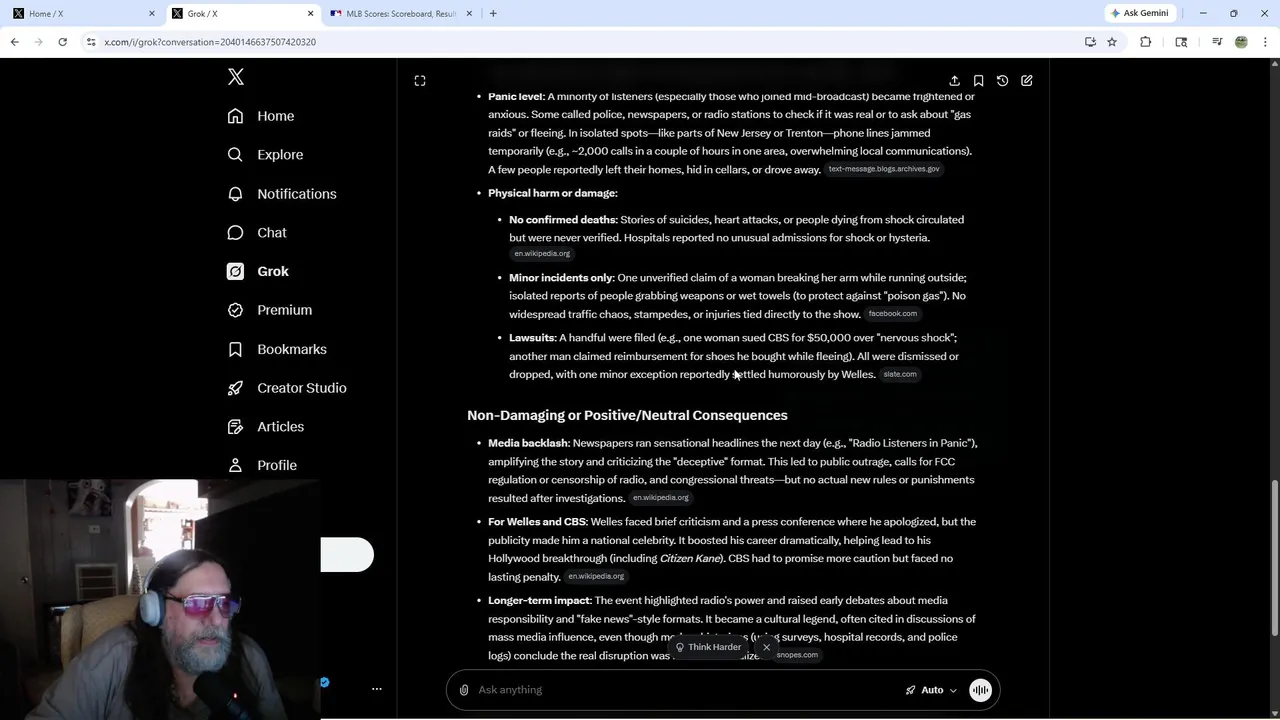Share the Grok conversation
Image resolution: width=1280 pixels, height=720 pixels.
[954, 81]
